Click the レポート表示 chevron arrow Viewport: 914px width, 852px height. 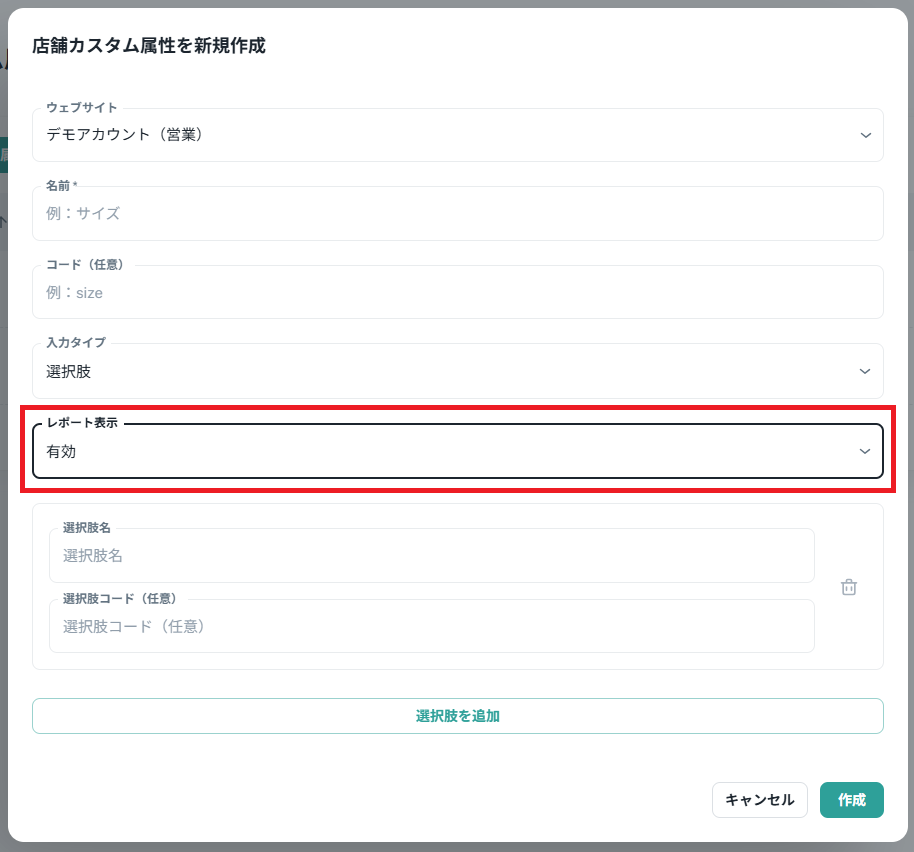point(865,452)
